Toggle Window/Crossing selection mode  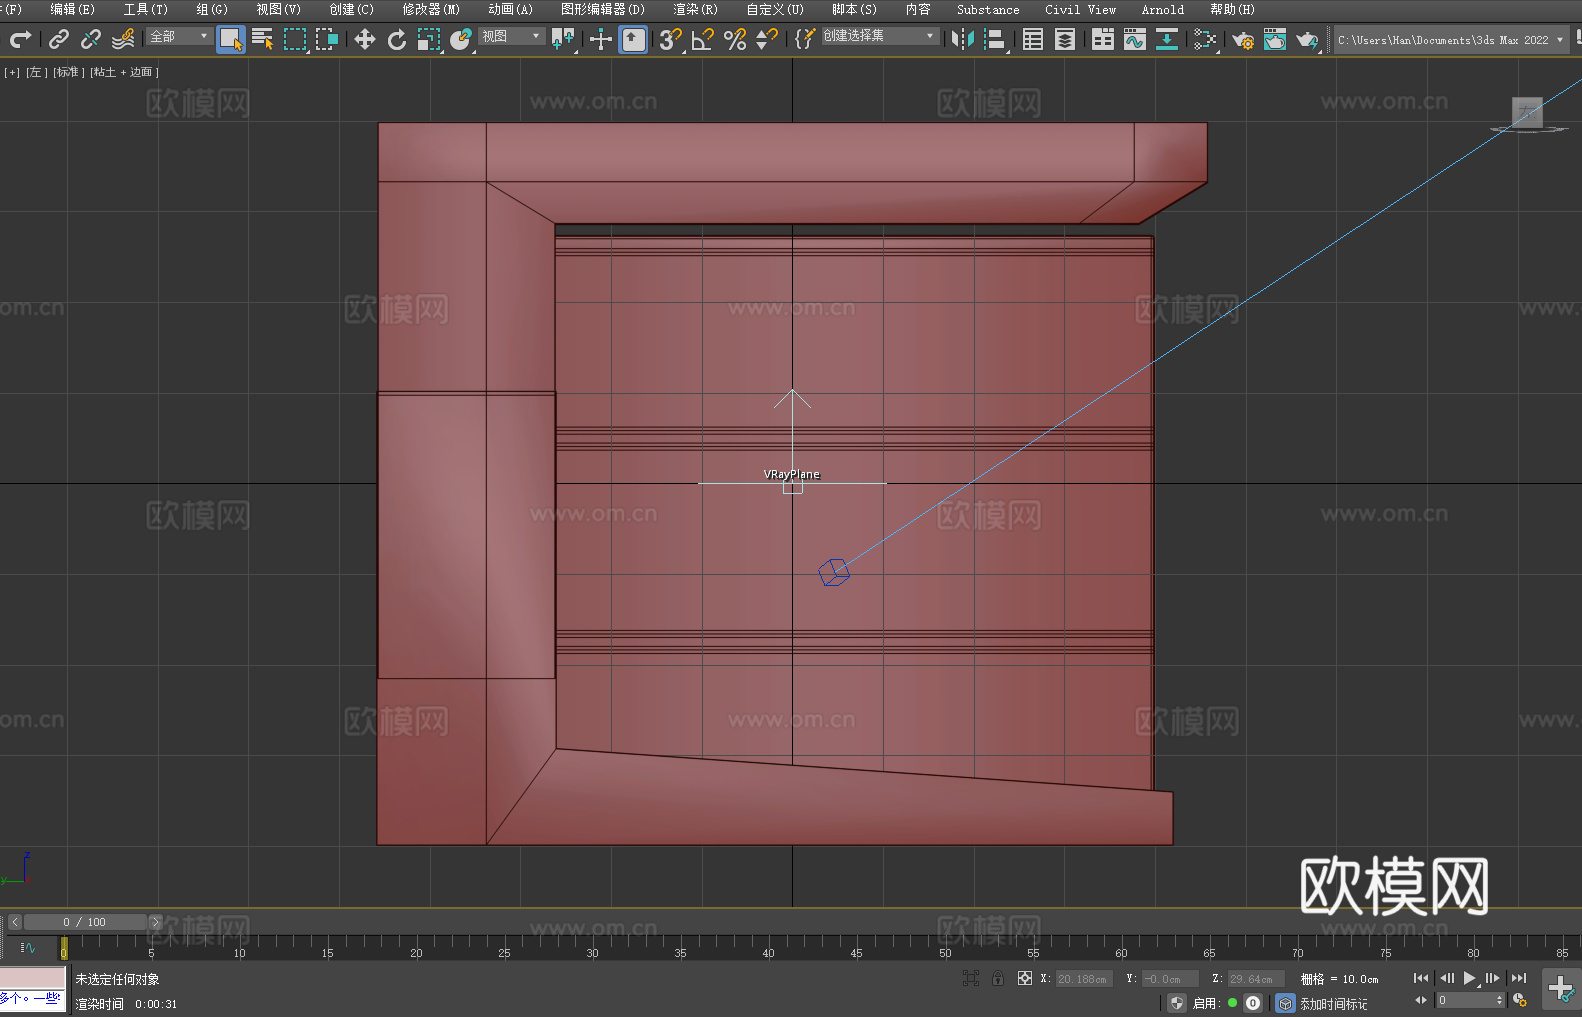click(327, 39)
